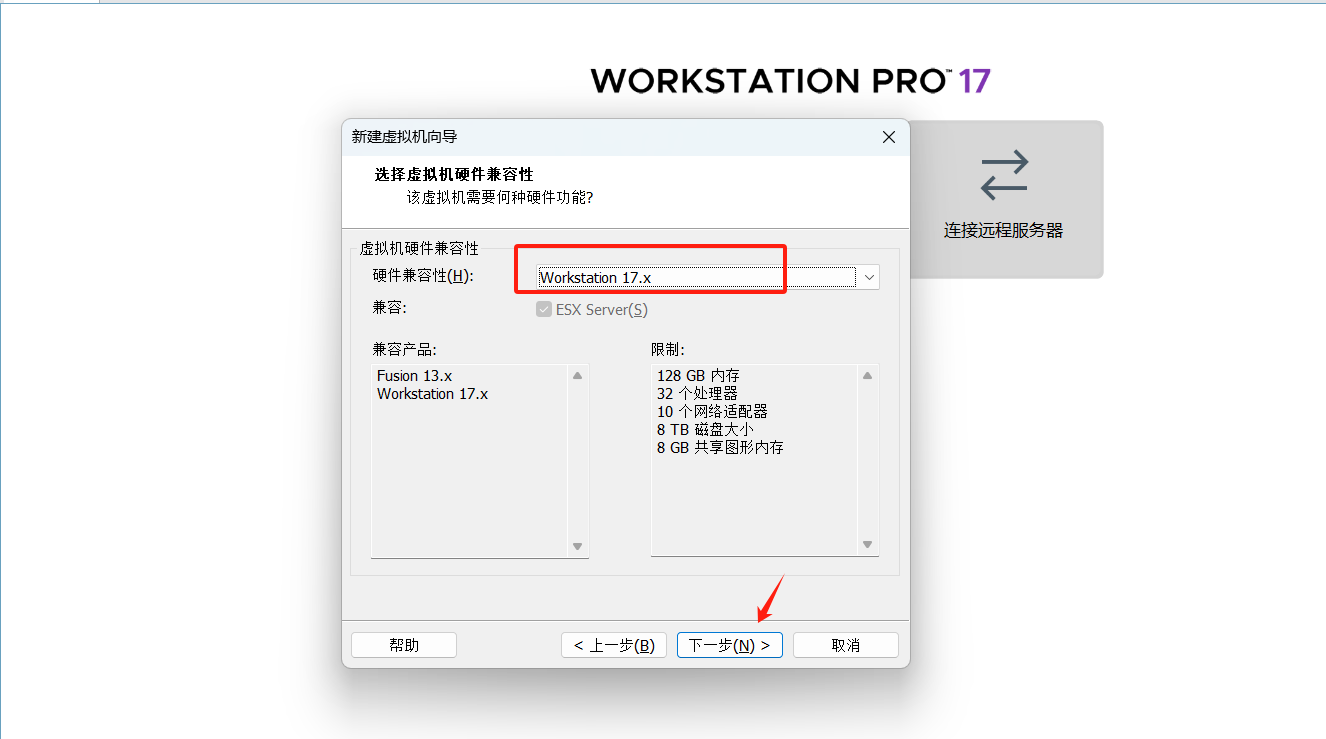Go back with the < 上一步(B) button
The image size is (1326, 739).
tap(614, 645)
